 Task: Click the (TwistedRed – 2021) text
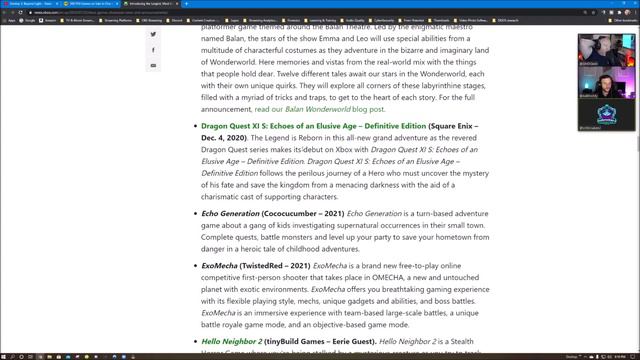275,266
